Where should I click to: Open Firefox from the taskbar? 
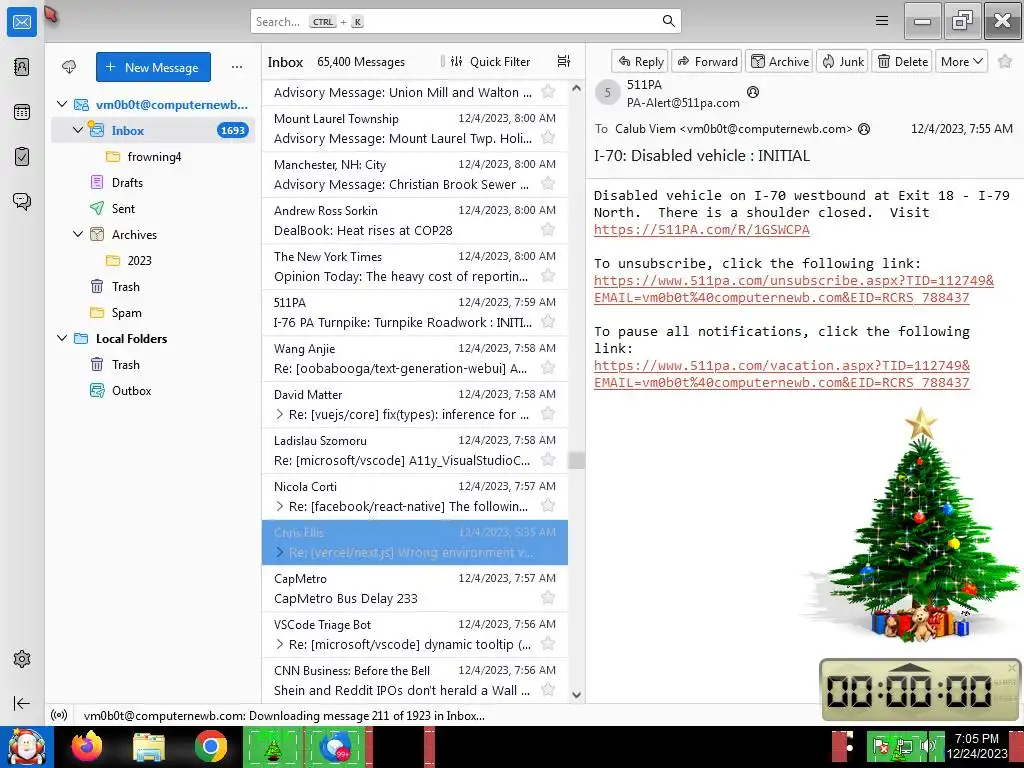(87, 746)
